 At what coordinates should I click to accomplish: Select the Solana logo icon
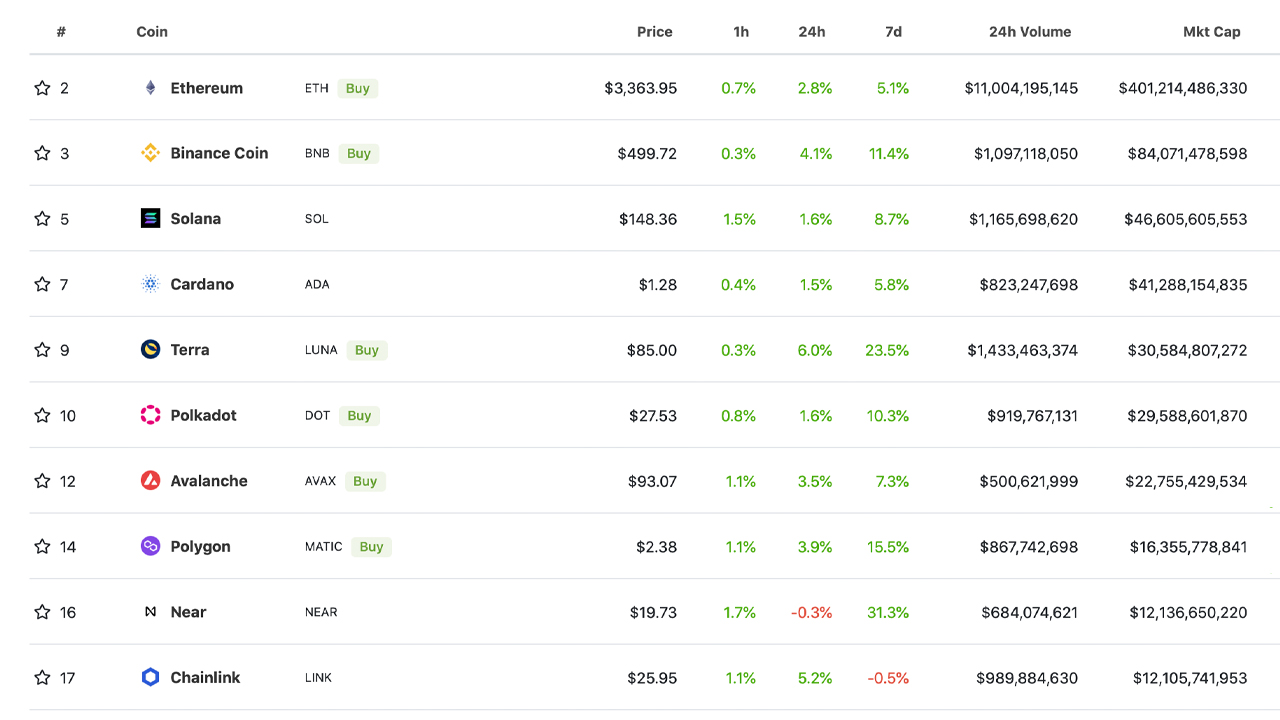(x=151, y=218)
